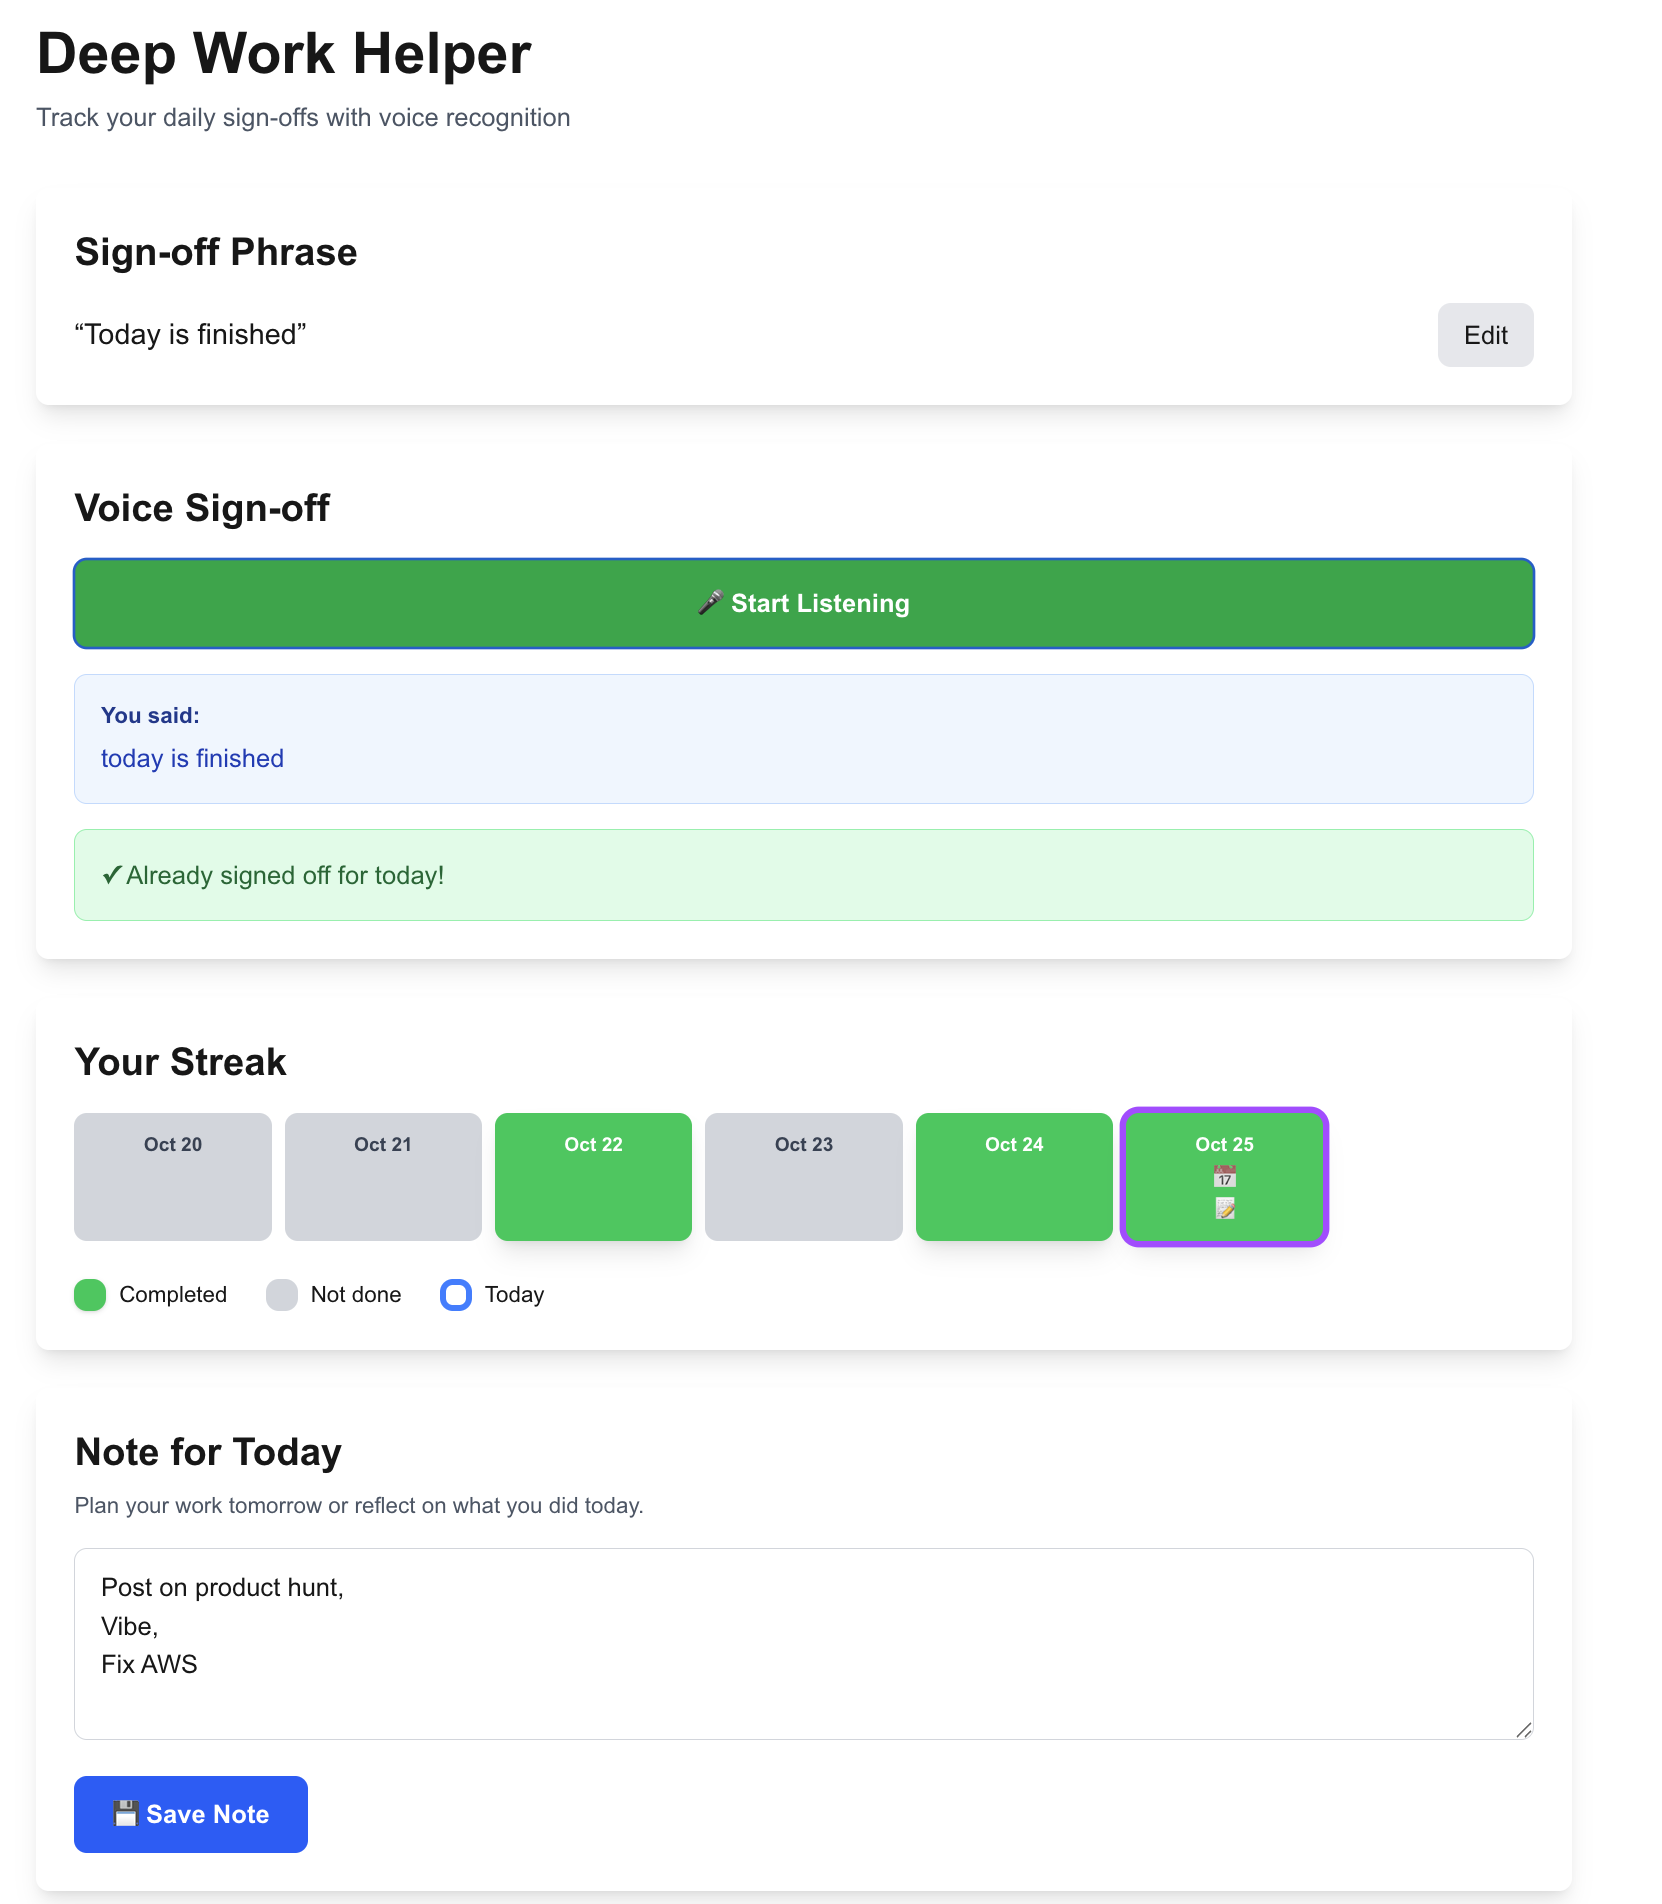This screenshot has height=1904, width=1662.
Task: Click the blue-outlined Today legend marker
Action: [456, 1294]
